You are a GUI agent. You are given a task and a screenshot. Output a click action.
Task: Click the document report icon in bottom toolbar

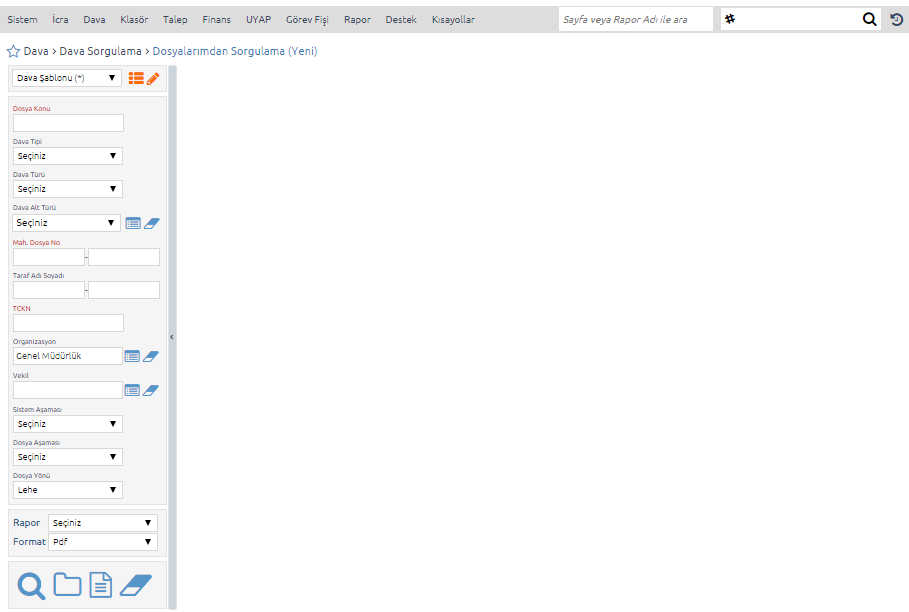[x=101, y=585]
